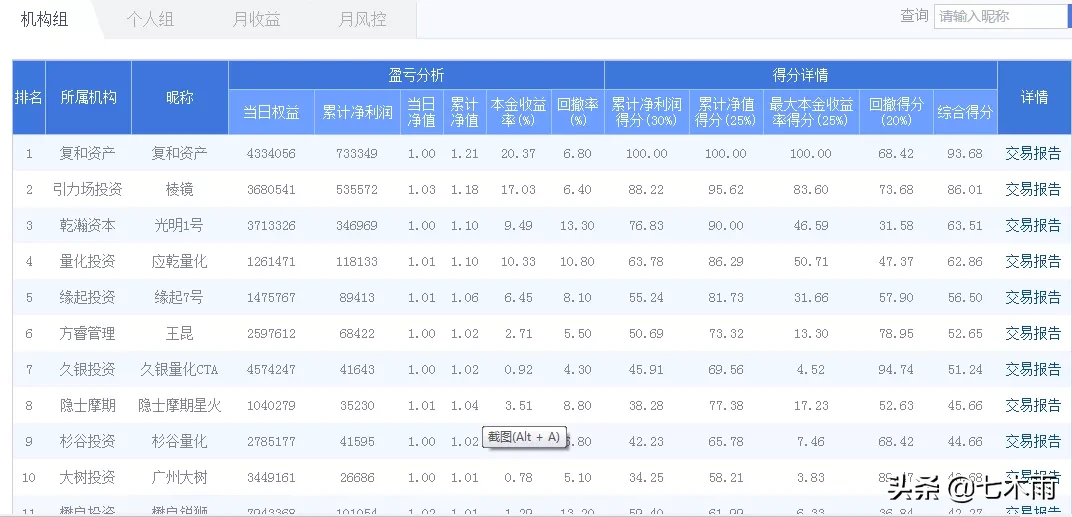Screen dimensions: 1072x517
Task: Open 交易报告 for 杉谷量化
Action: pyautogui.click(x=1033, y=441)
